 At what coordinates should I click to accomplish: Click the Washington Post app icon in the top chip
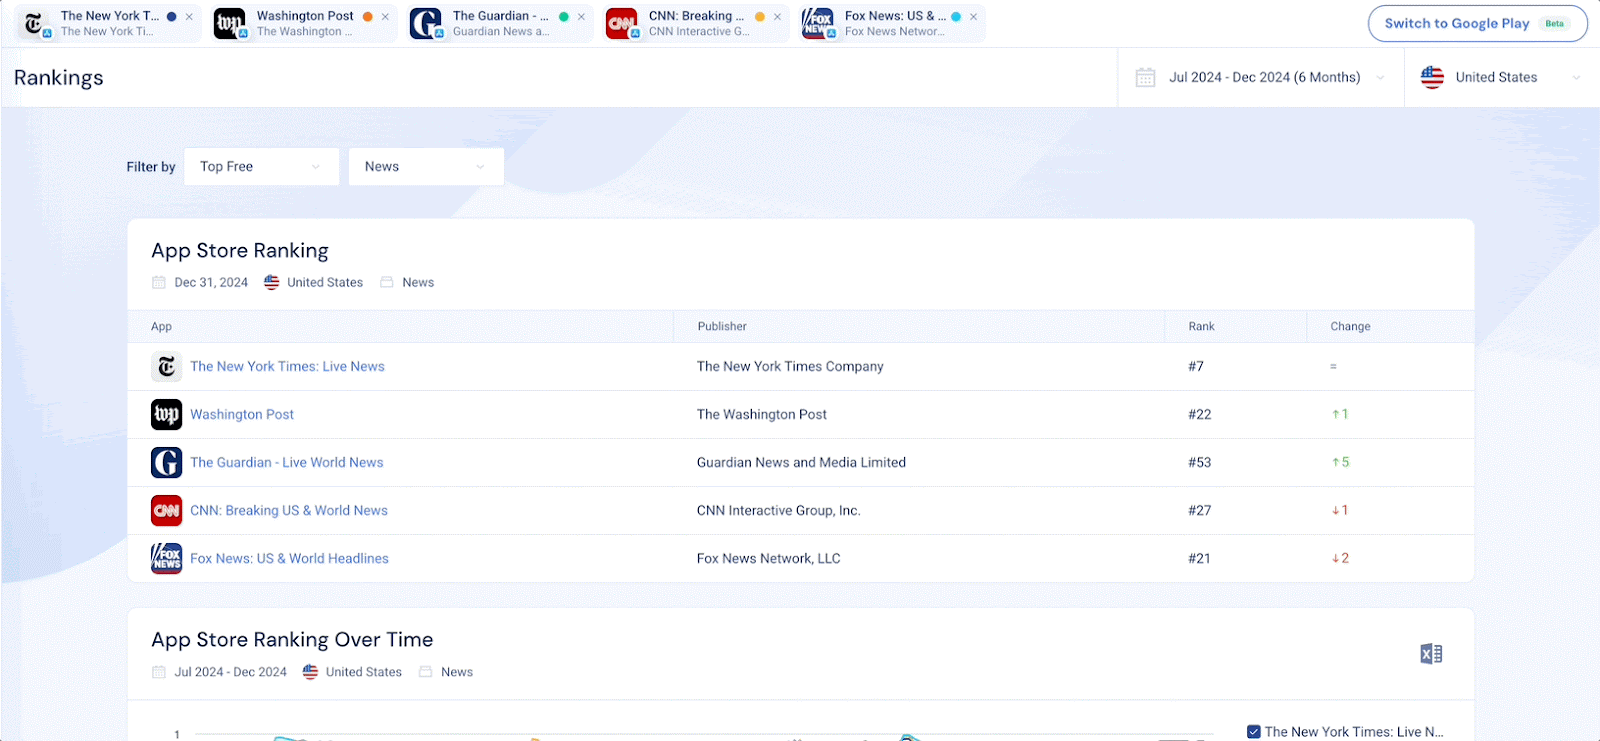tap(230, 24)
